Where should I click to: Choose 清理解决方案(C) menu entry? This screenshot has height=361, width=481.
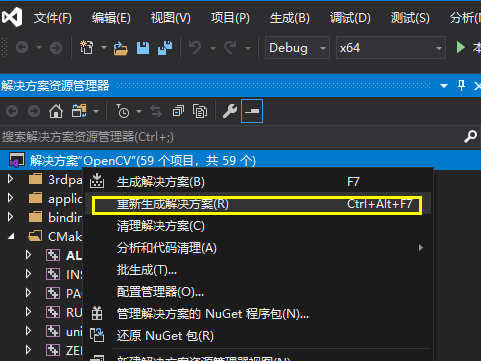[x=258, y=226]
